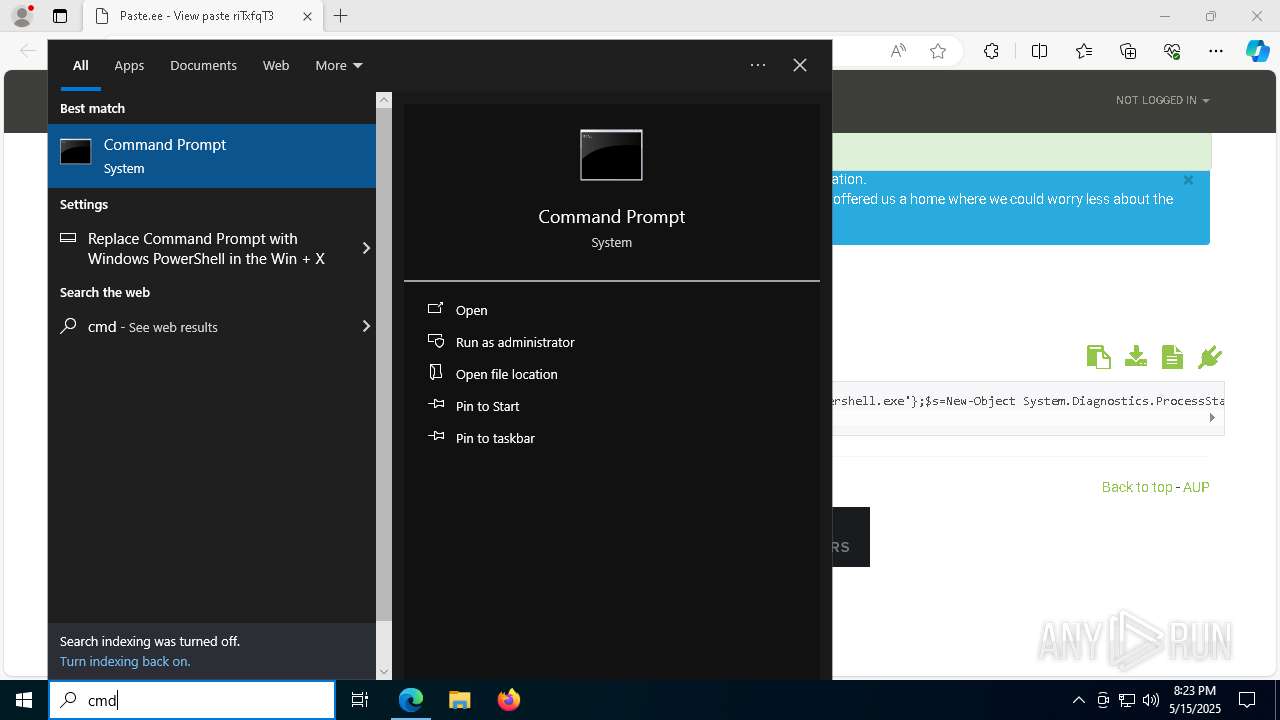Switch to the Apps search tab

129,65
